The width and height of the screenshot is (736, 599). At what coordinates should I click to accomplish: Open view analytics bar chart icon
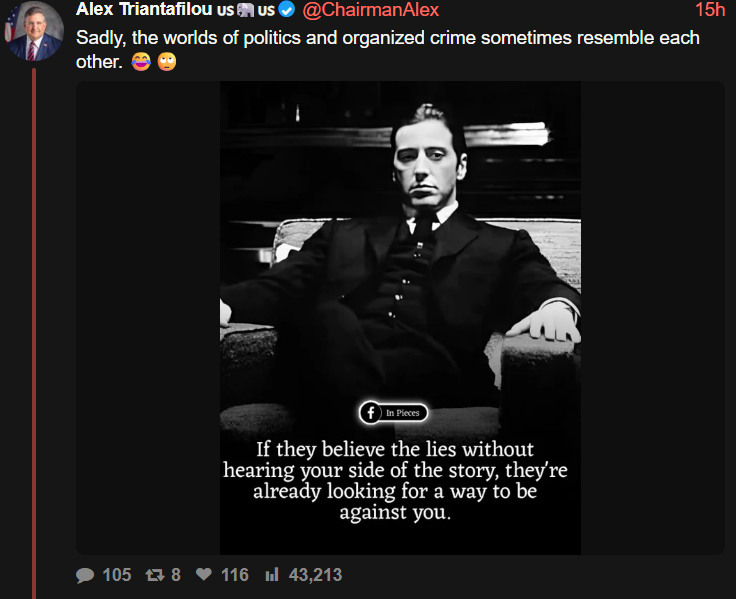pyautogui.click(x=271, y=575)
